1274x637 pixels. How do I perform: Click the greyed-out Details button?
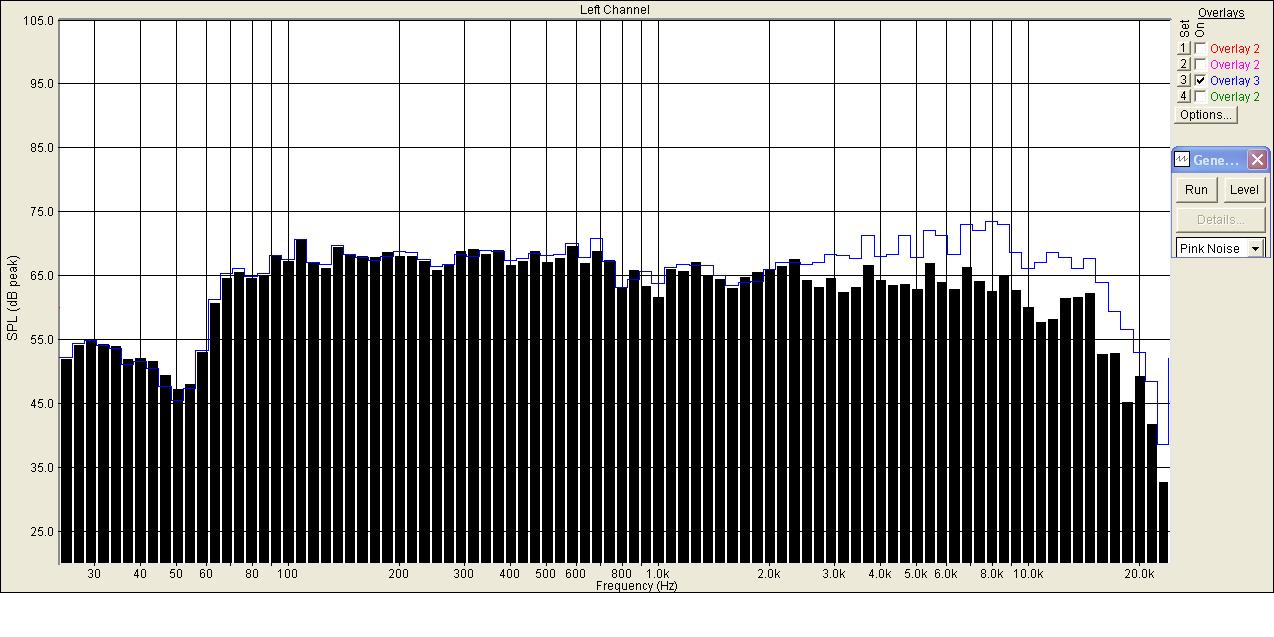click(1221, 220)
